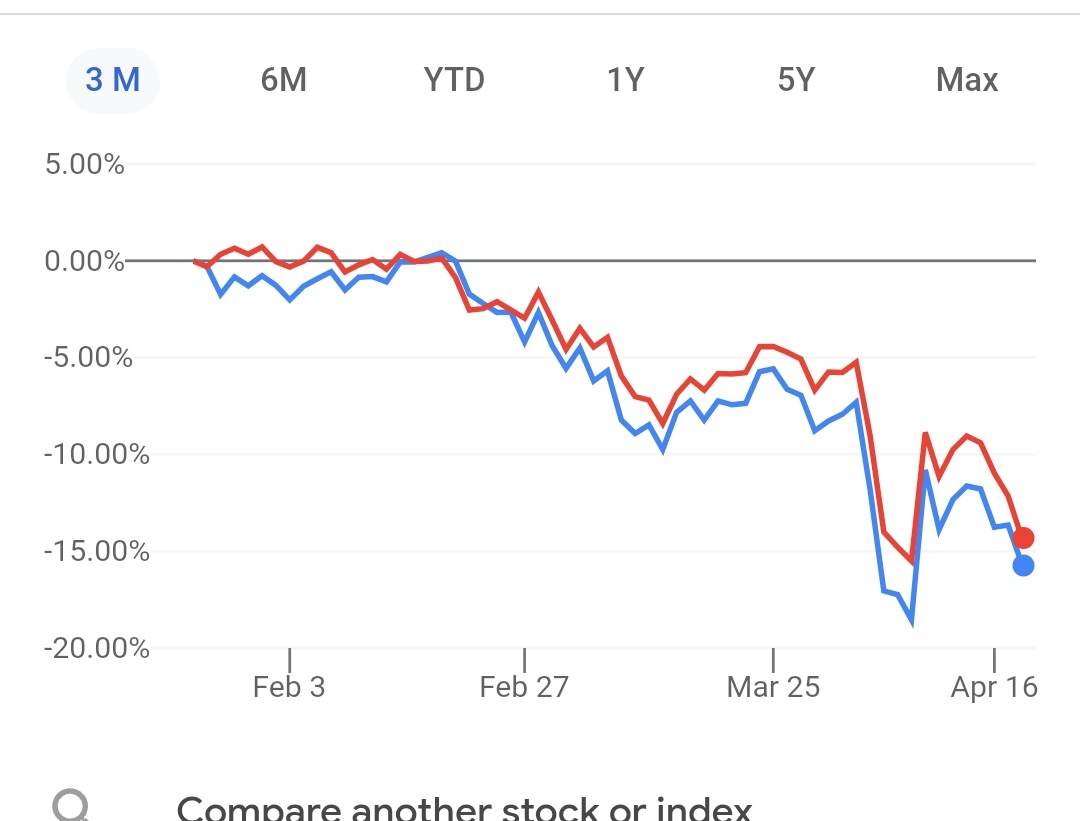
Task: Click the Feb 27 date label
Action: click(x=524, y=687)
